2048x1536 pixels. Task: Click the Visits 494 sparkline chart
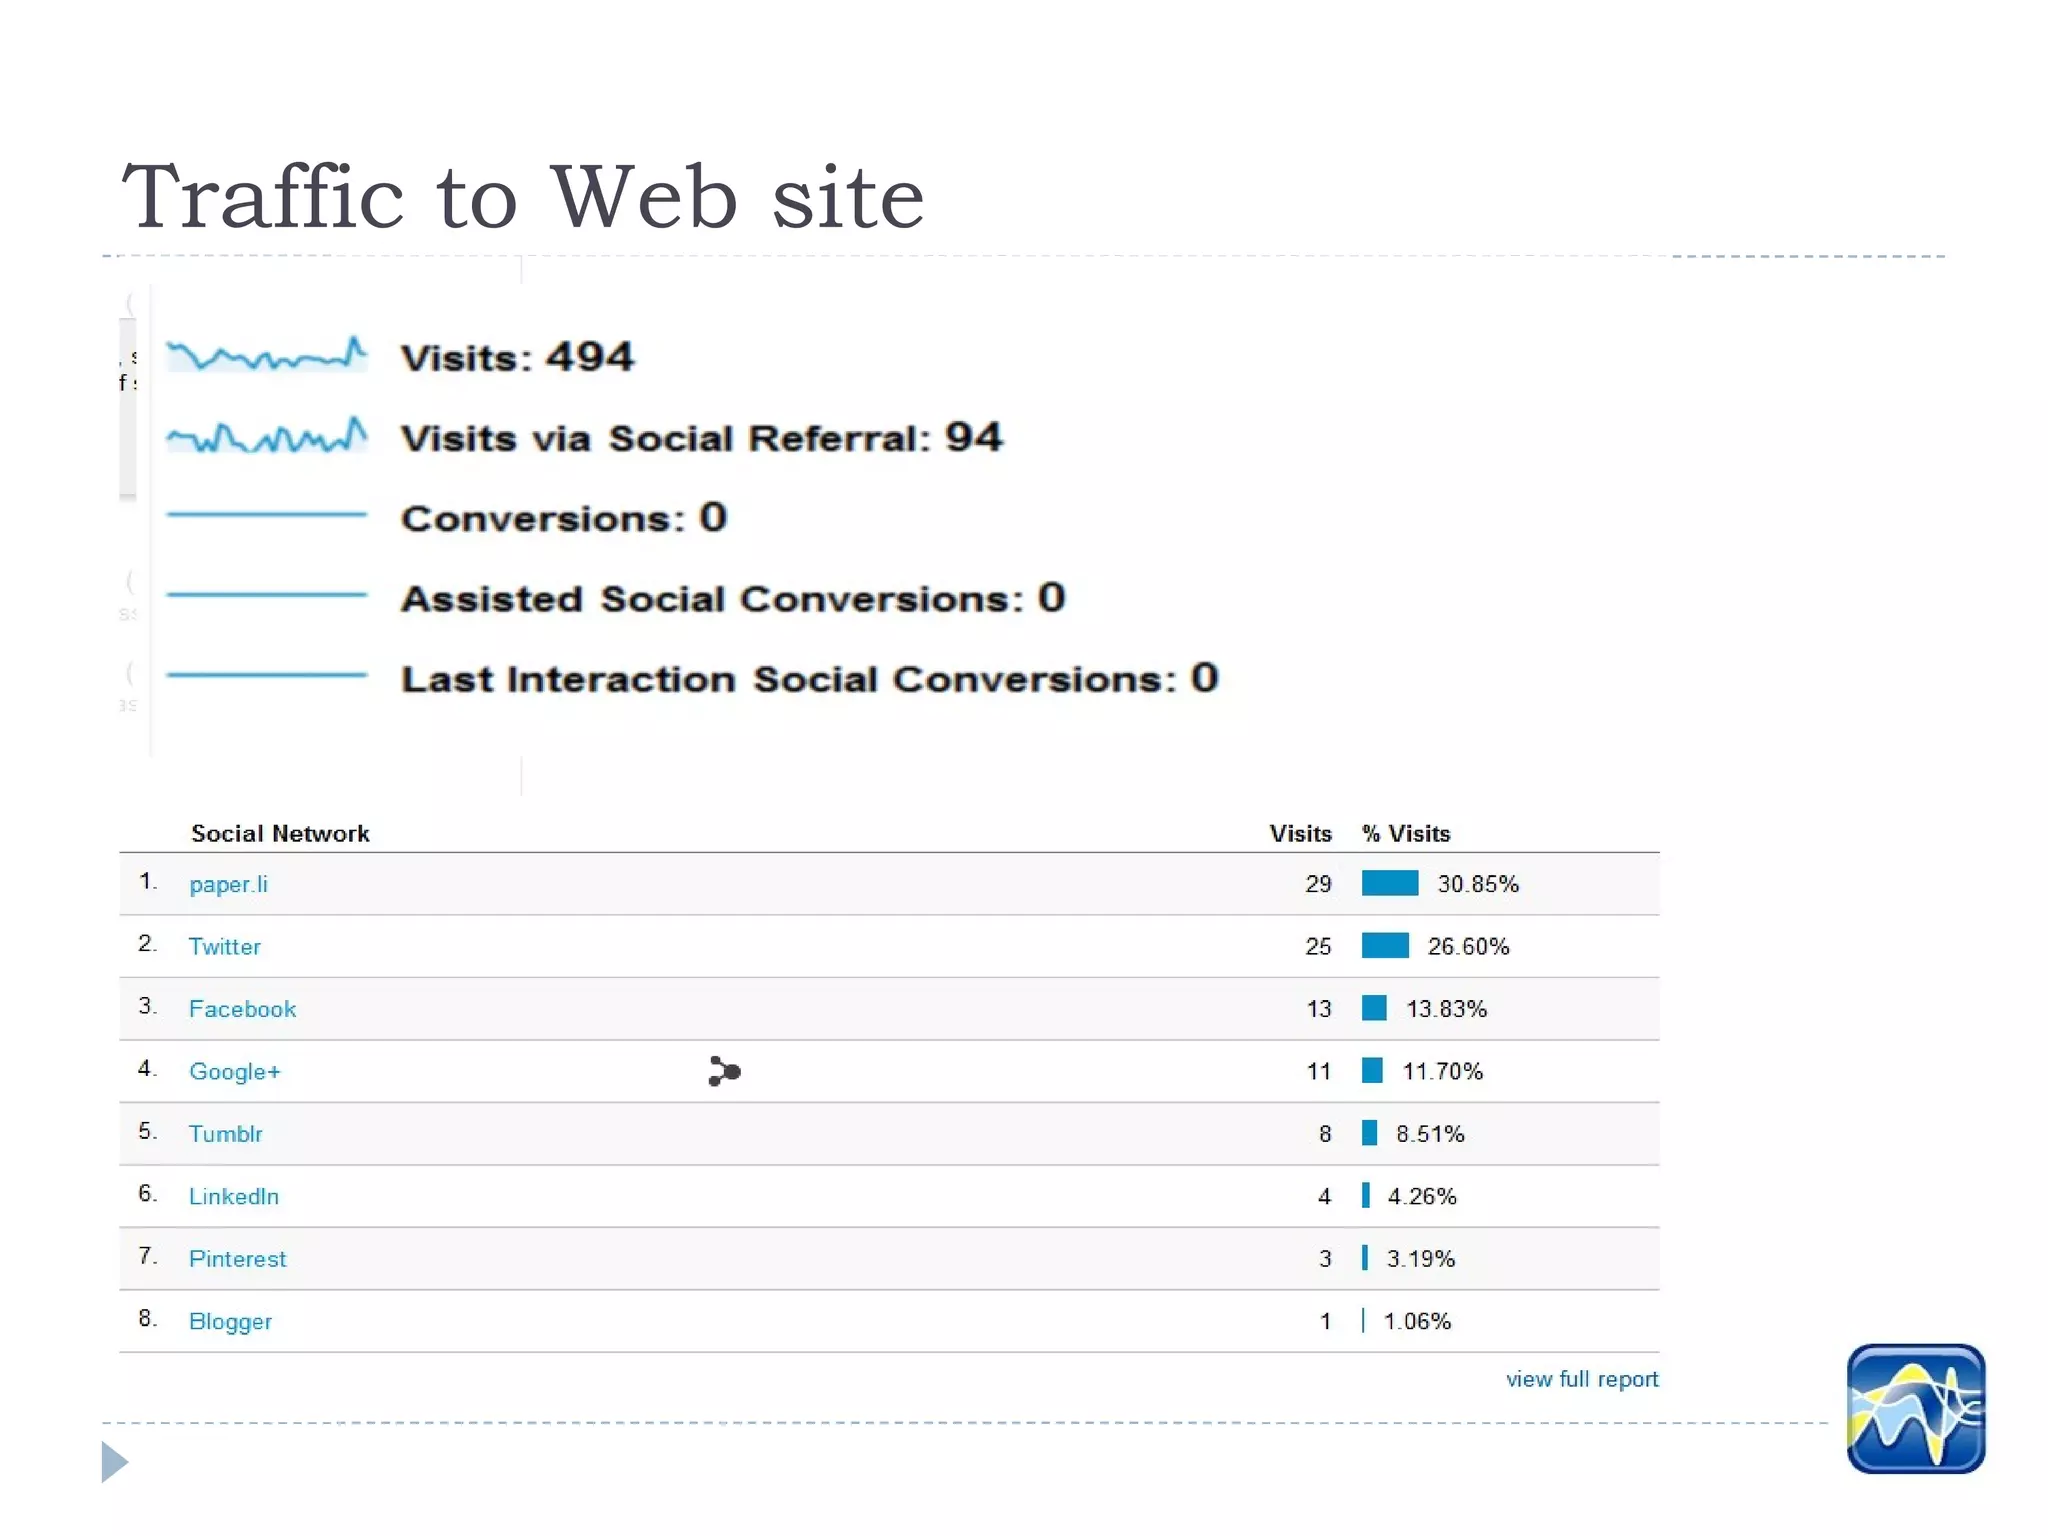coord(266,354)
